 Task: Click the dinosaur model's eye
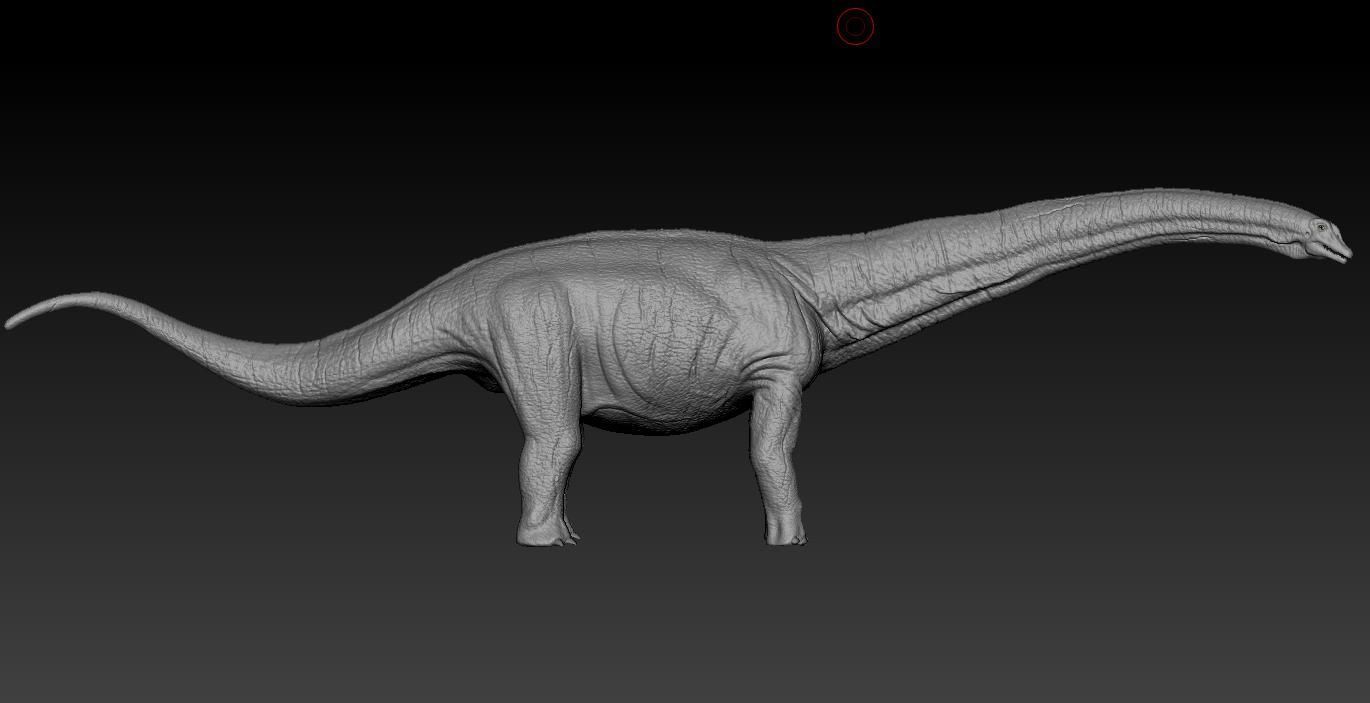pos(1322,229)
